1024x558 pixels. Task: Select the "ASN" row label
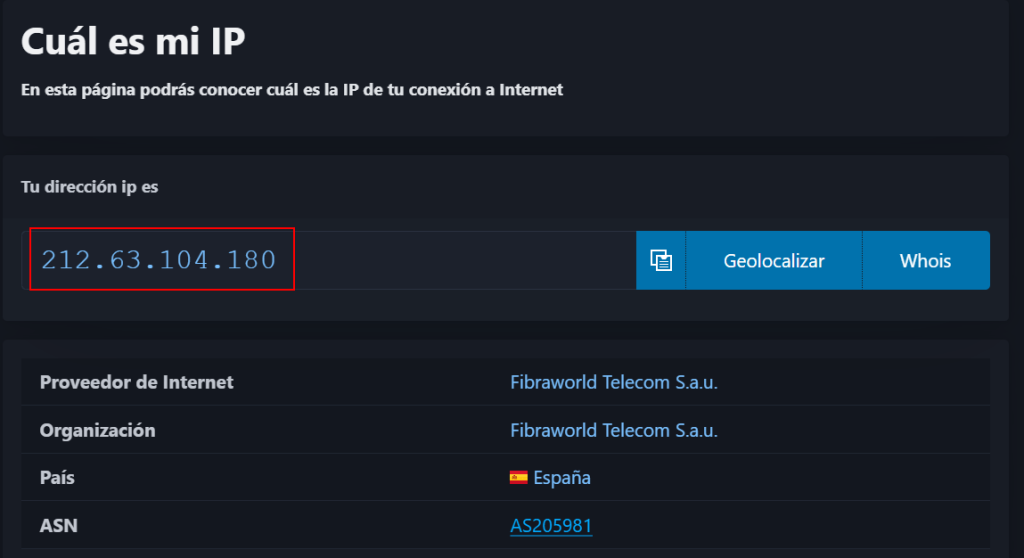coord(58,526)
